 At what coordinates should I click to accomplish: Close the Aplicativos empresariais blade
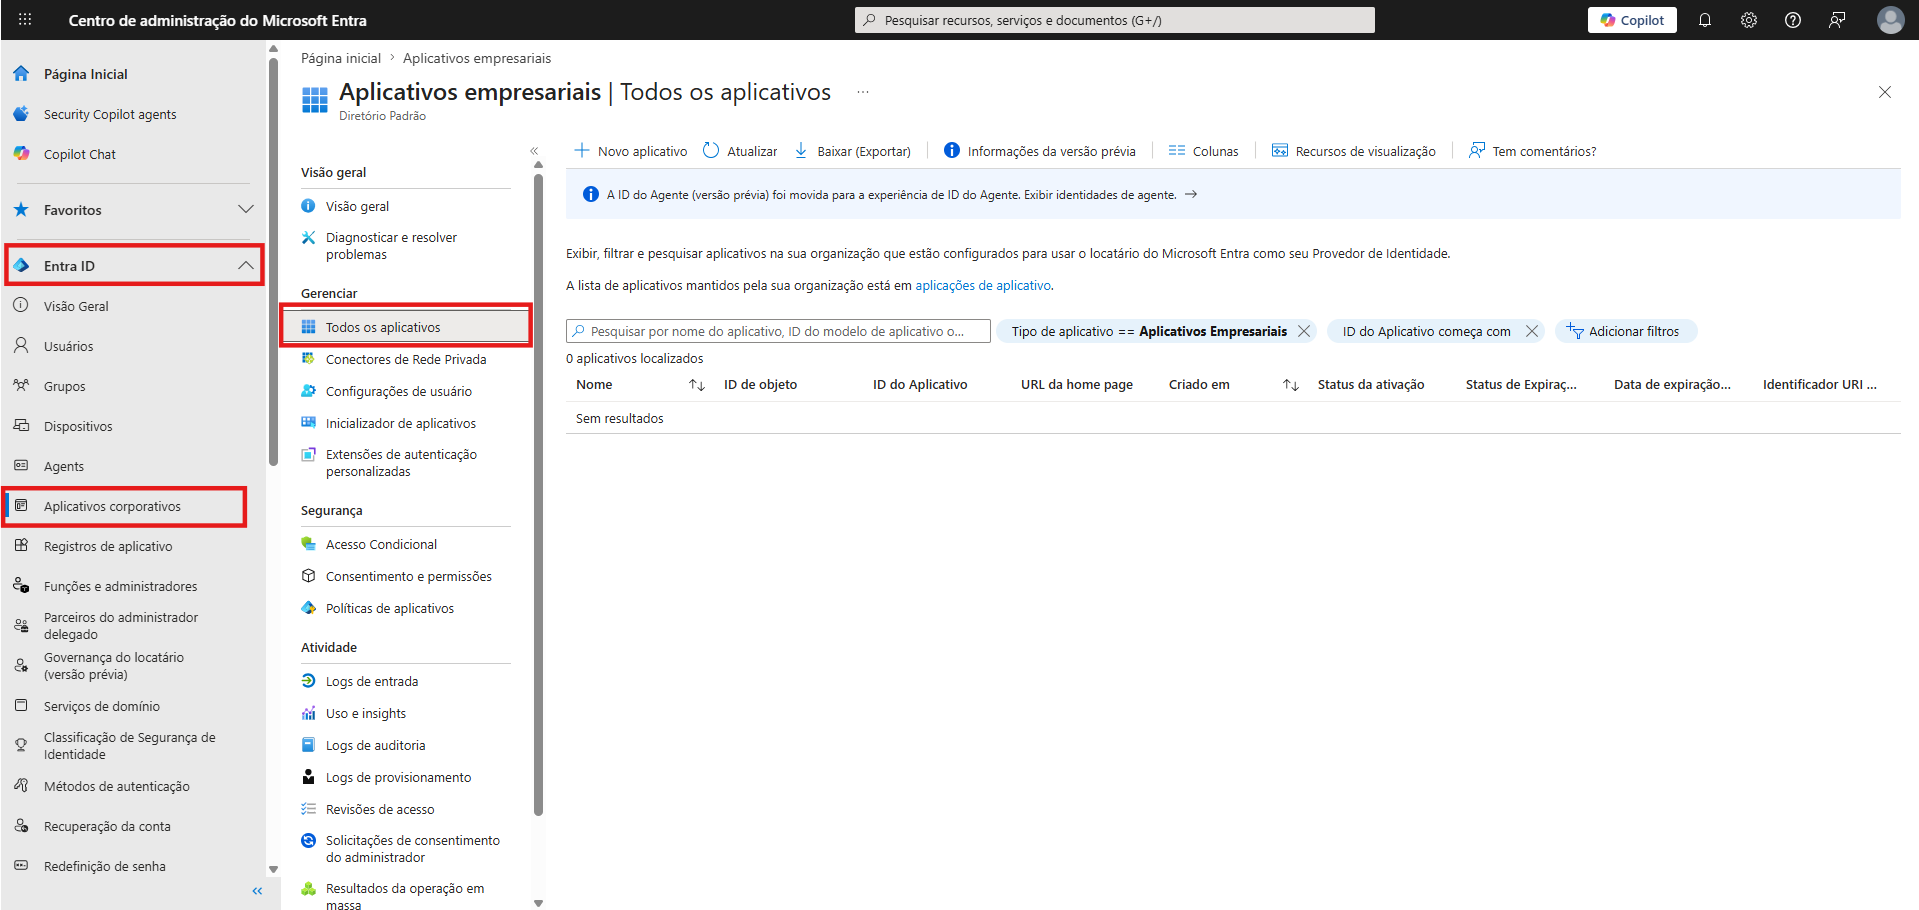[1885, 92]
